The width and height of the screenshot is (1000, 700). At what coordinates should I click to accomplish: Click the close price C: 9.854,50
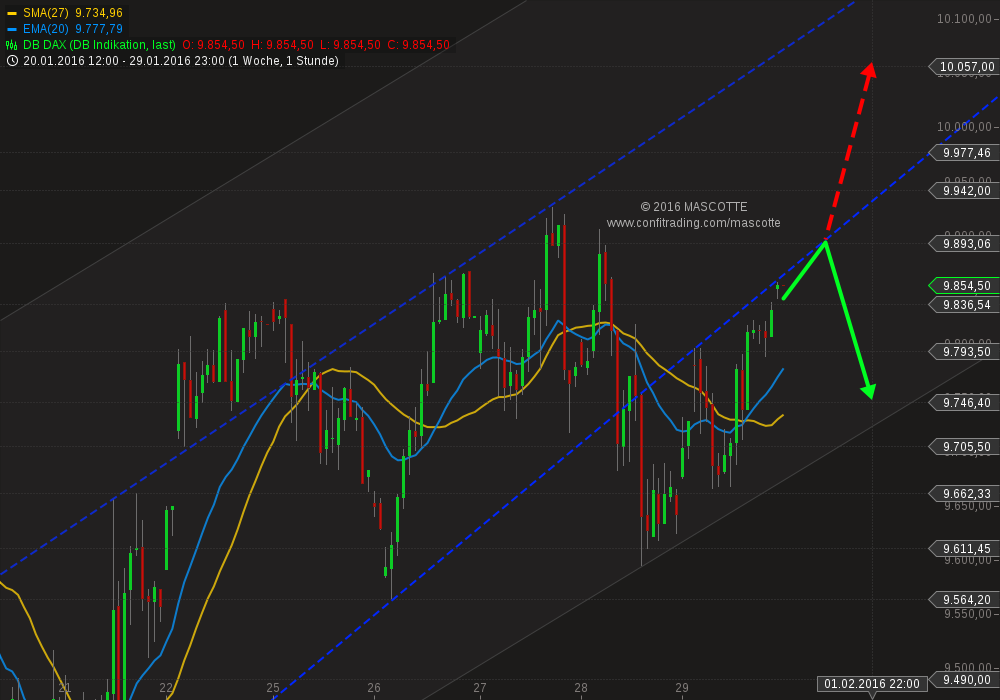pos(418,45)
